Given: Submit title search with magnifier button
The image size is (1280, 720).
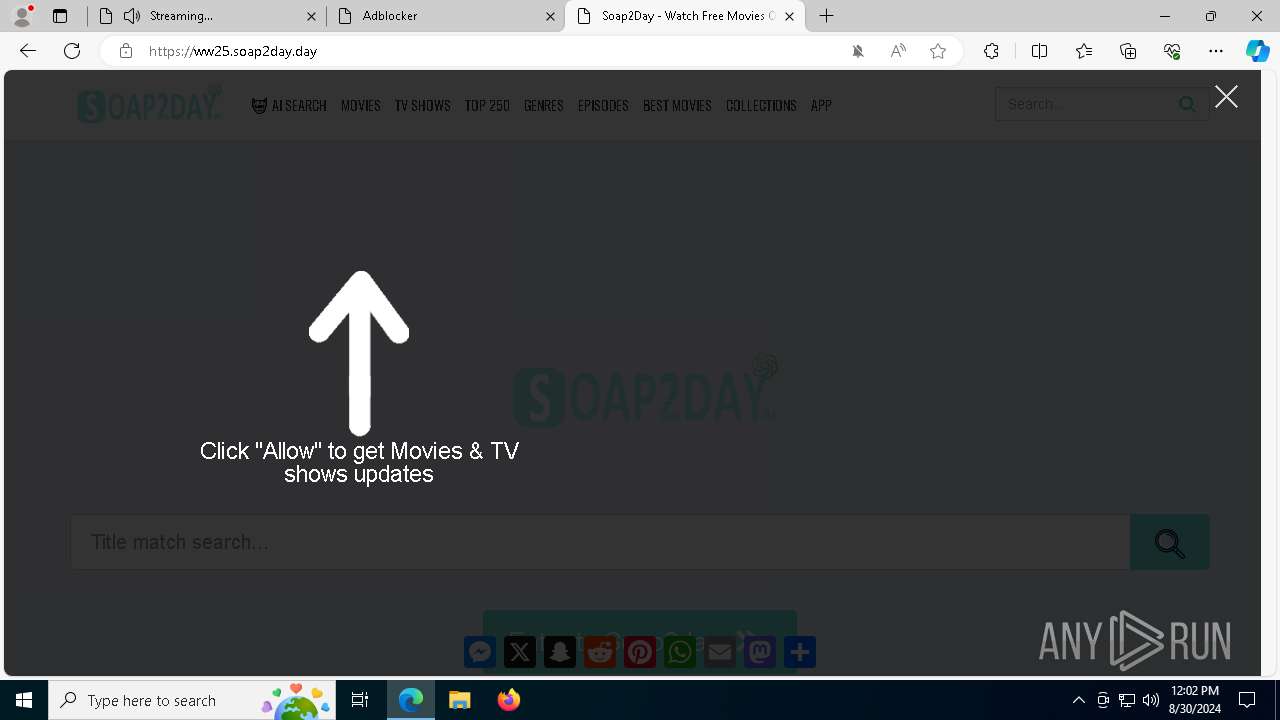Looking at the screenshot, I should [1169, 542].
